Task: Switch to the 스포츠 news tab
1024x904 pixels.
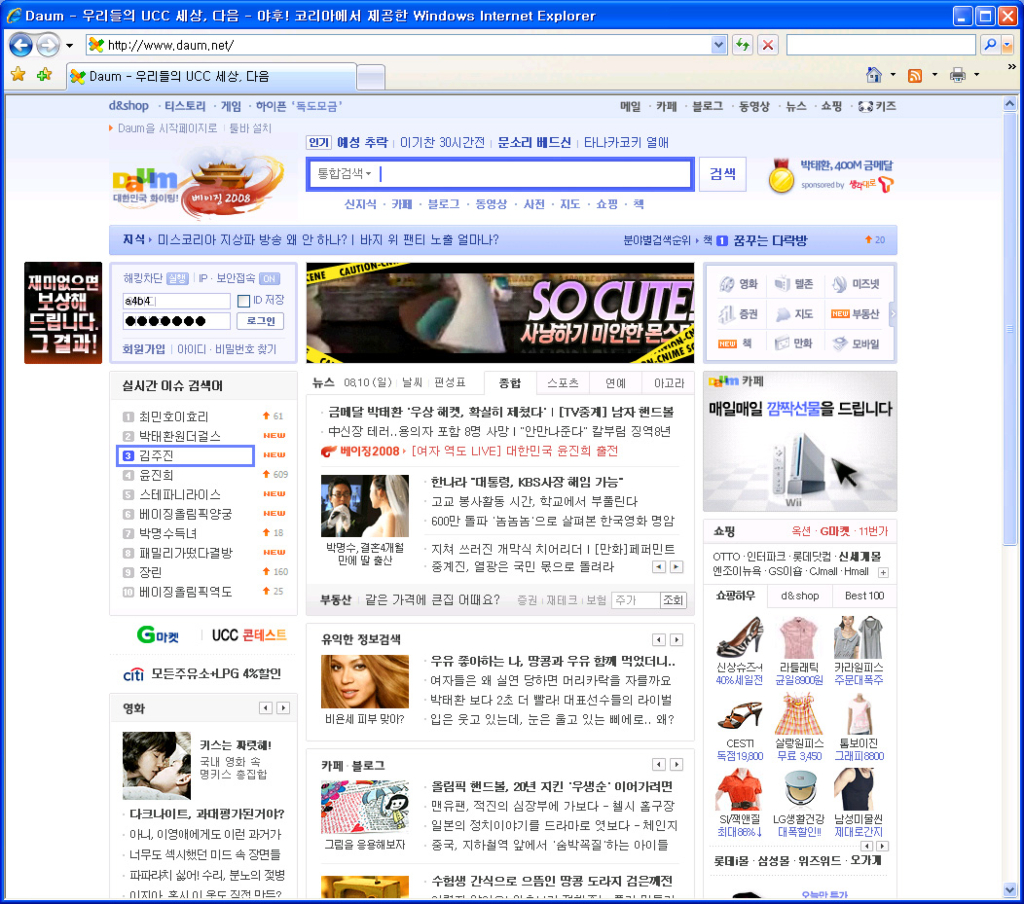Action: tap(562, 383)
